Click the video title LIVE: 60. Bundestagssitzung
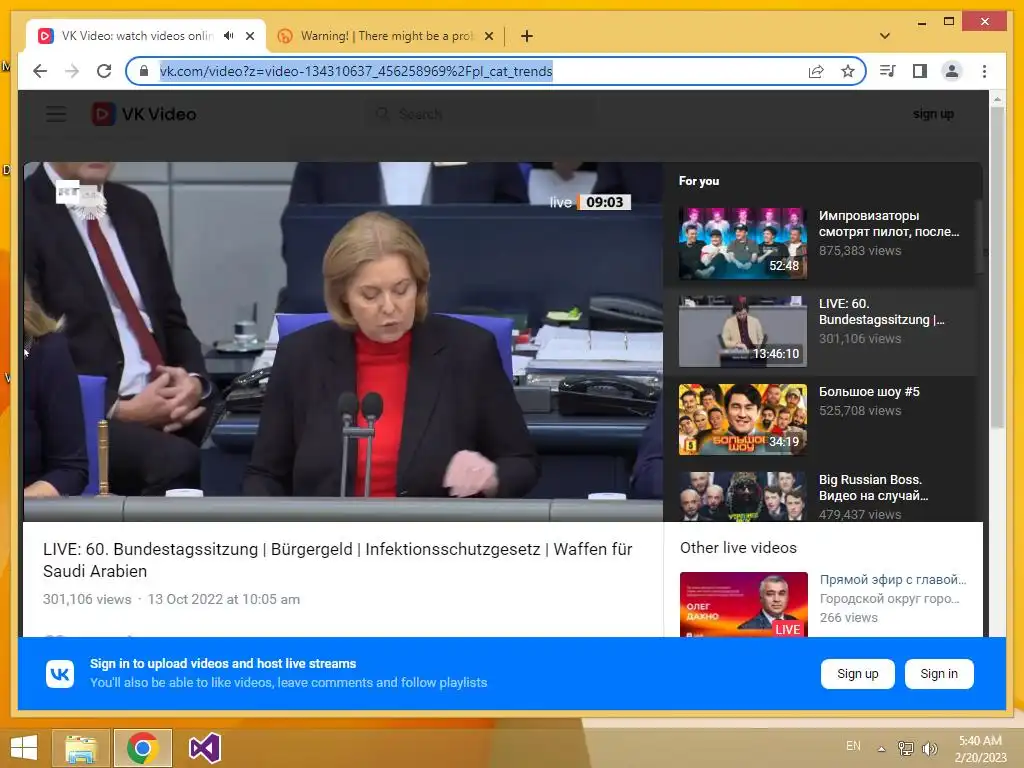Image resolution: width=1024 pixels, height=768 pixels. [x=338, y=560]
